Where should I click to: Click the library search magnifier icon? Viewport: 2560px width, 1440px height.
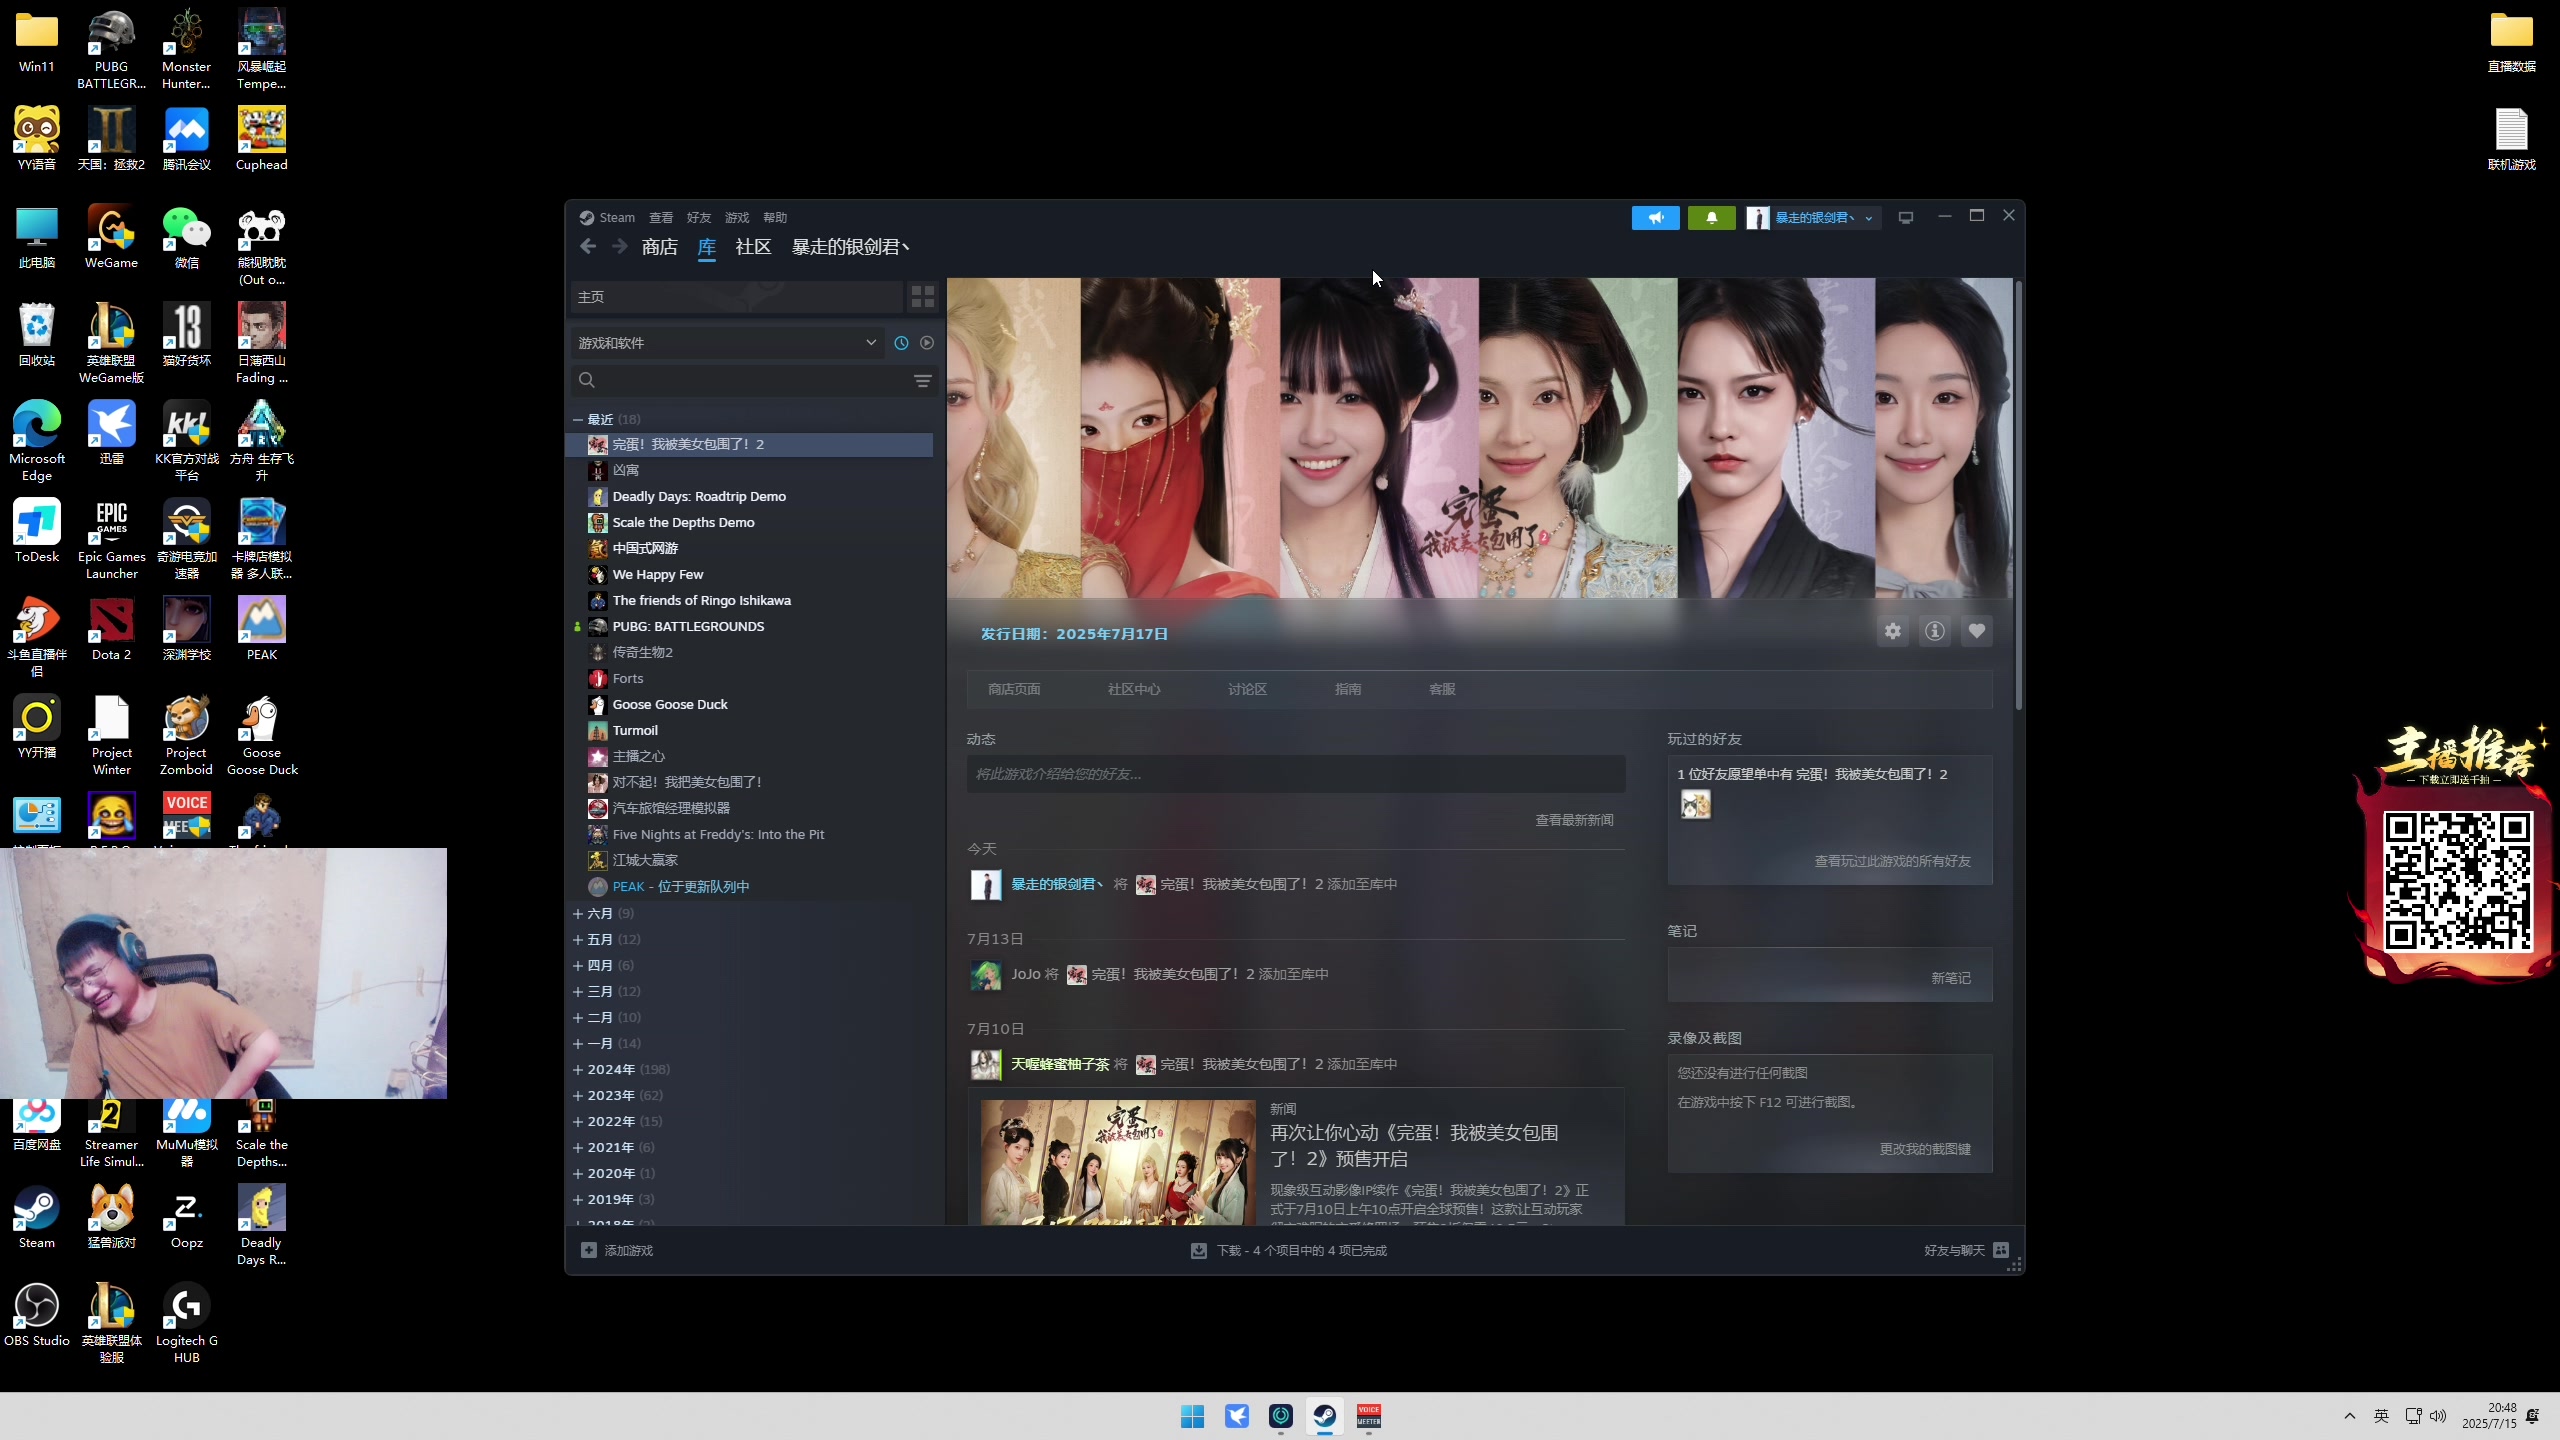click(x=587, y=380)
